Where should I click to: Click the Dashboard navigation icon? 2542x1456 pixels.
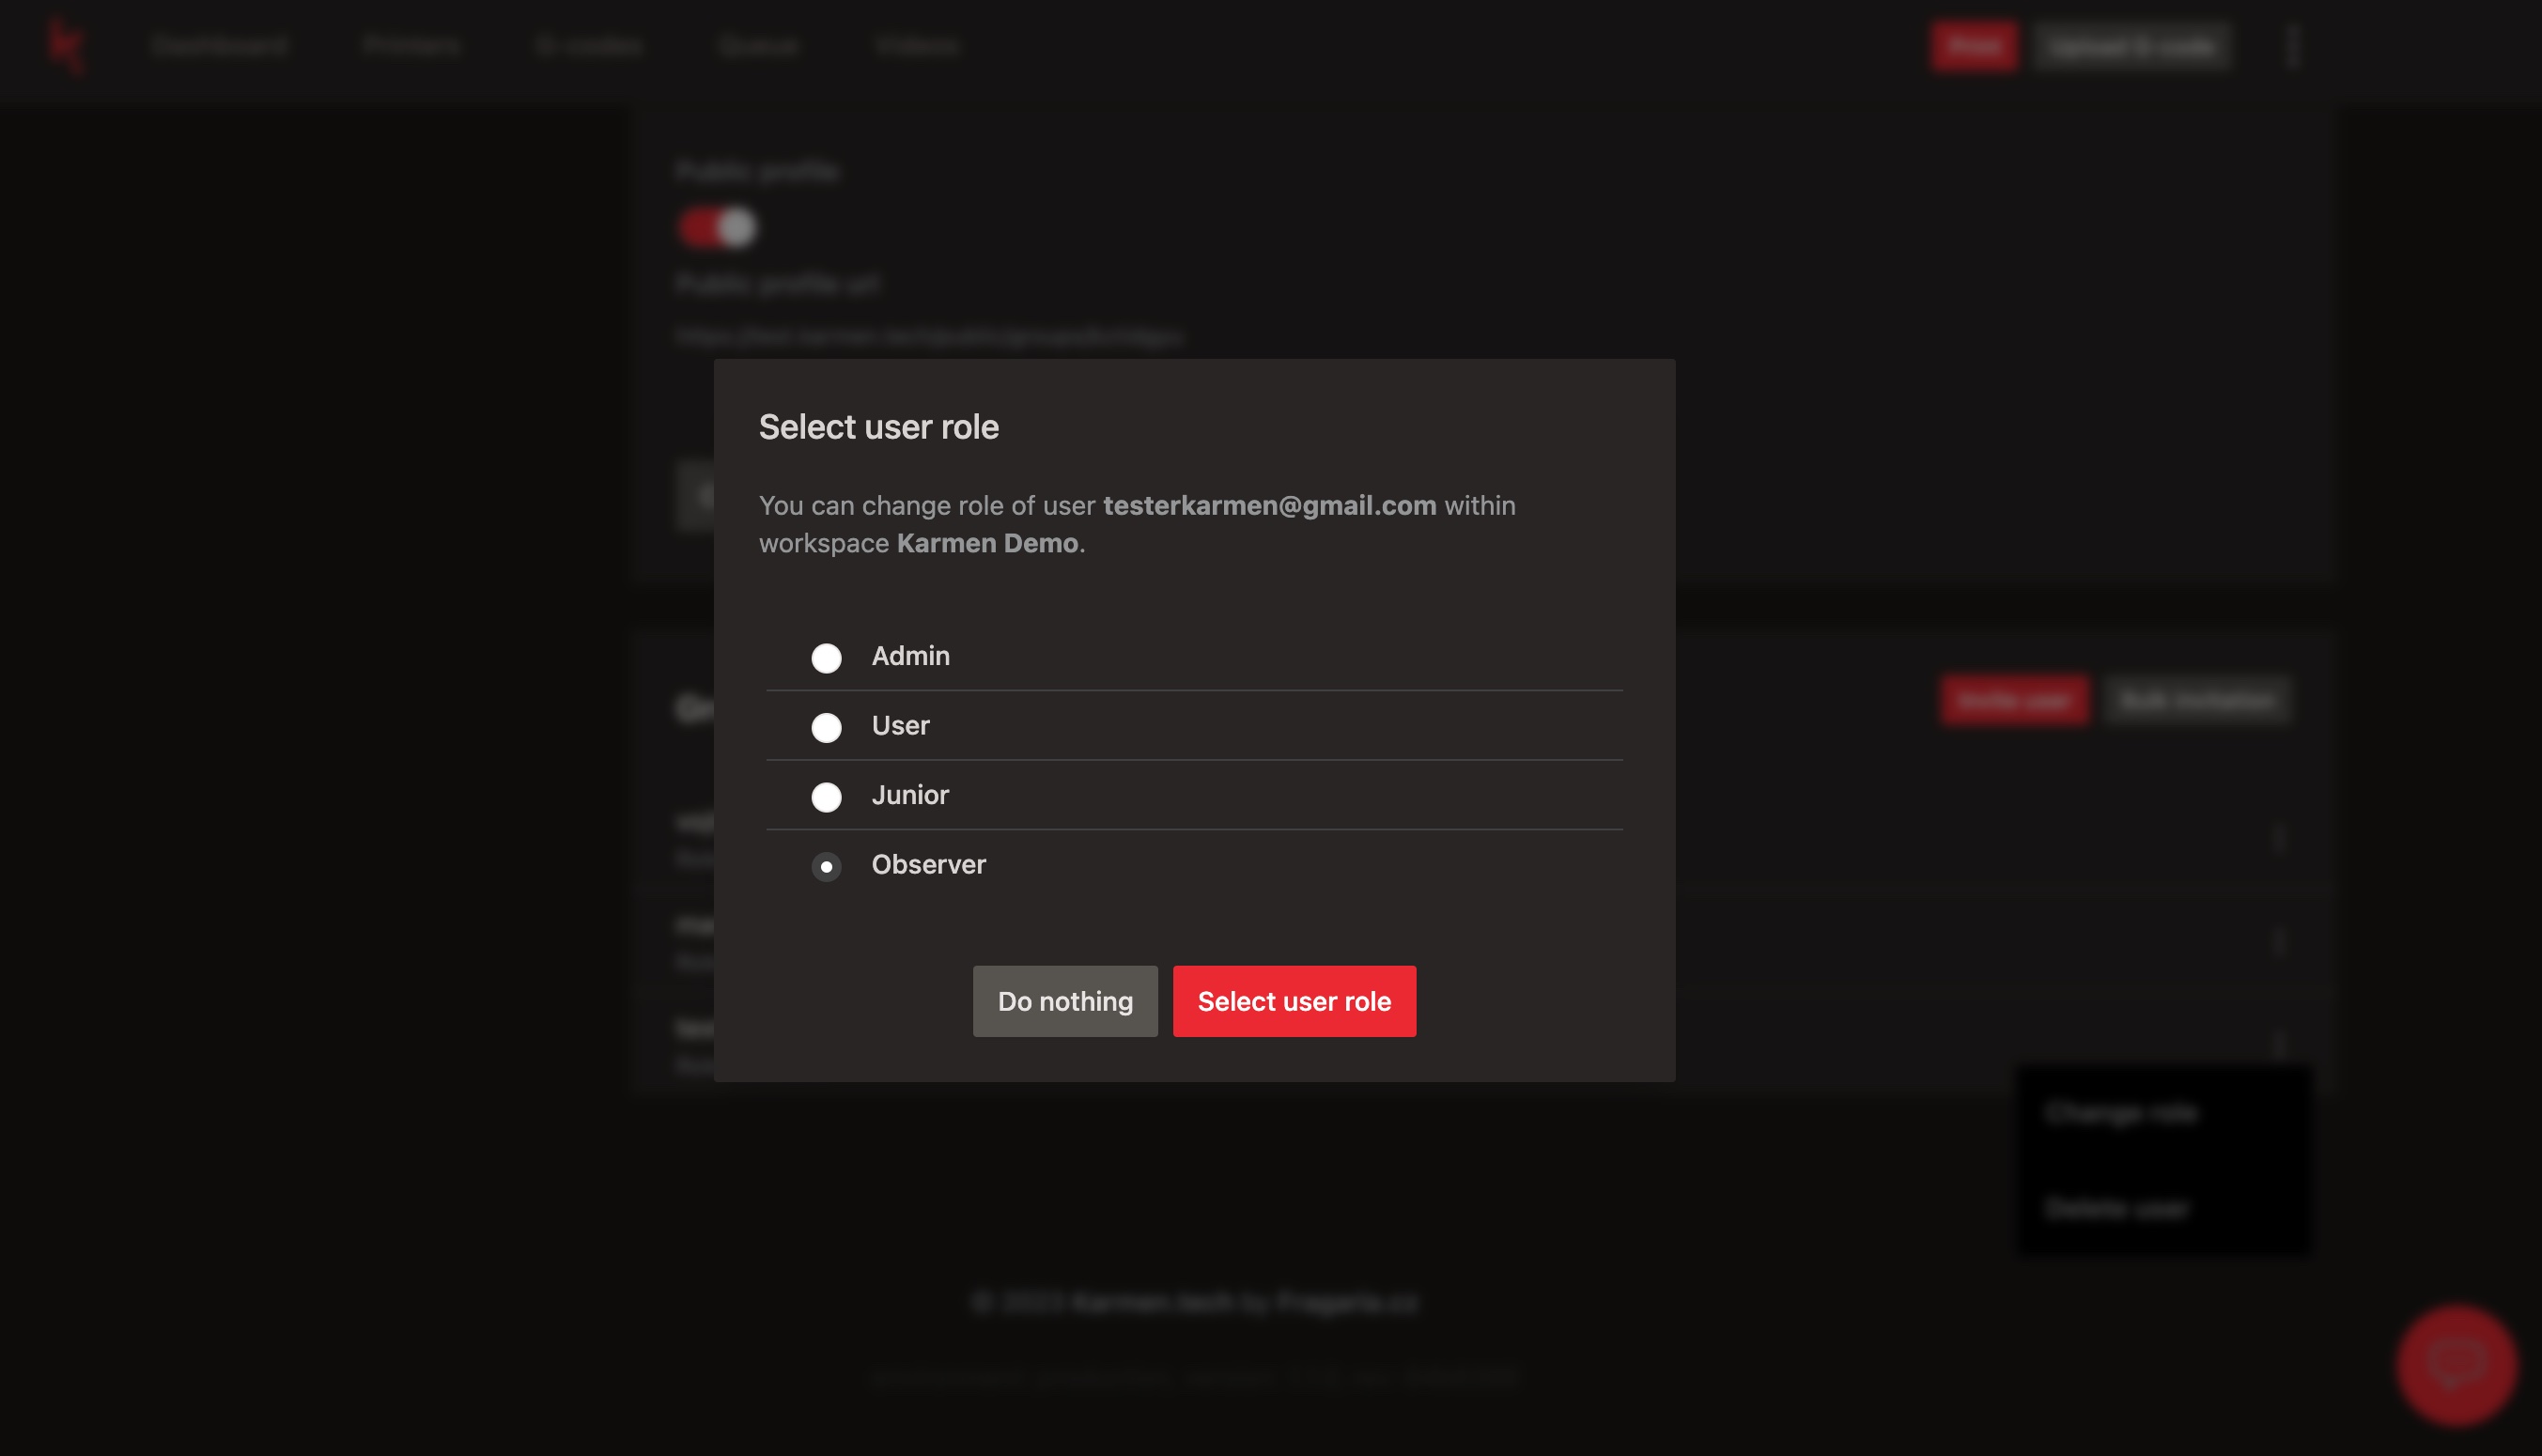pos(218,45)
